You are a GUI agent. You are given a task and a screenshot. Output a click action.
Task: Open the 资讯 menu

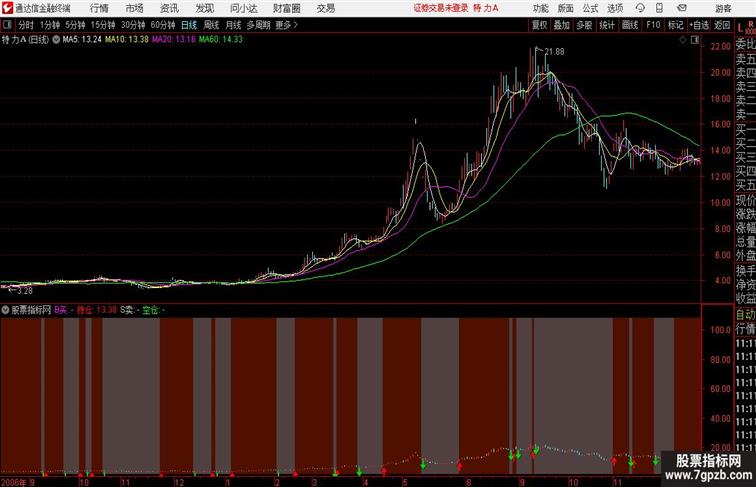coord(169,8)
